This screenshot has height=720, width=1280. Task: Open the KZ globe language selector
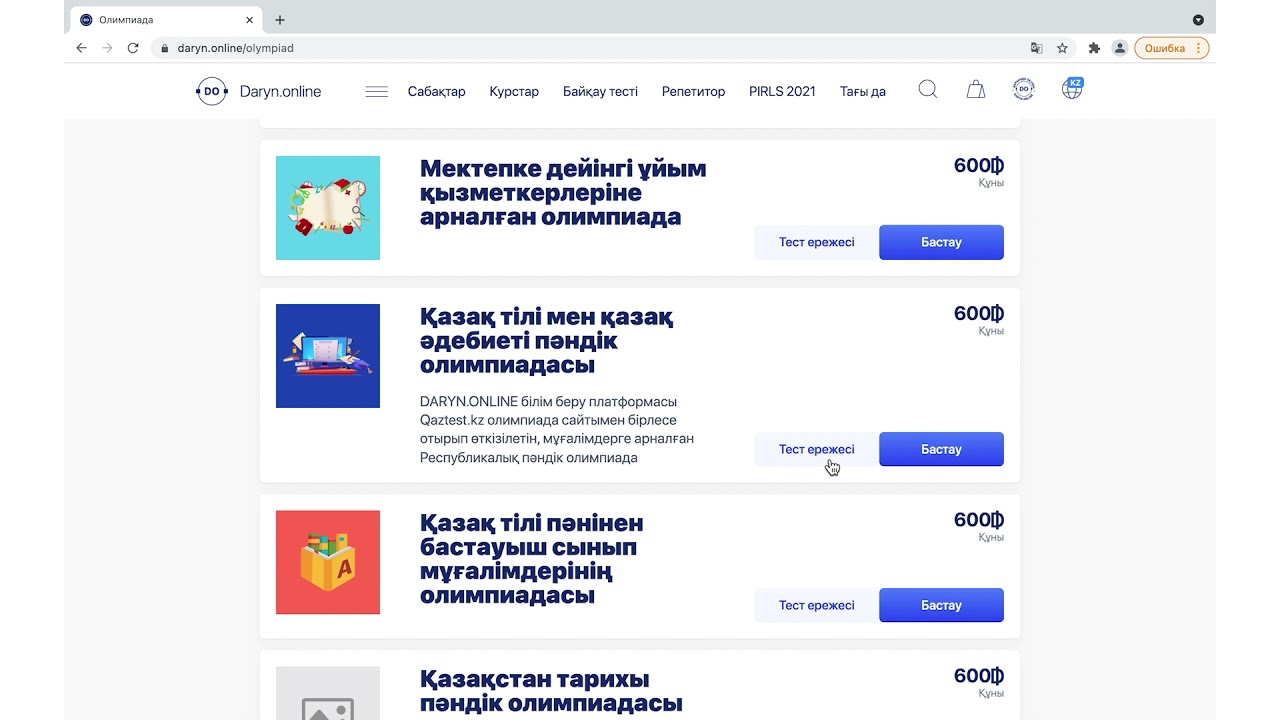click(x=1072, y=89)
